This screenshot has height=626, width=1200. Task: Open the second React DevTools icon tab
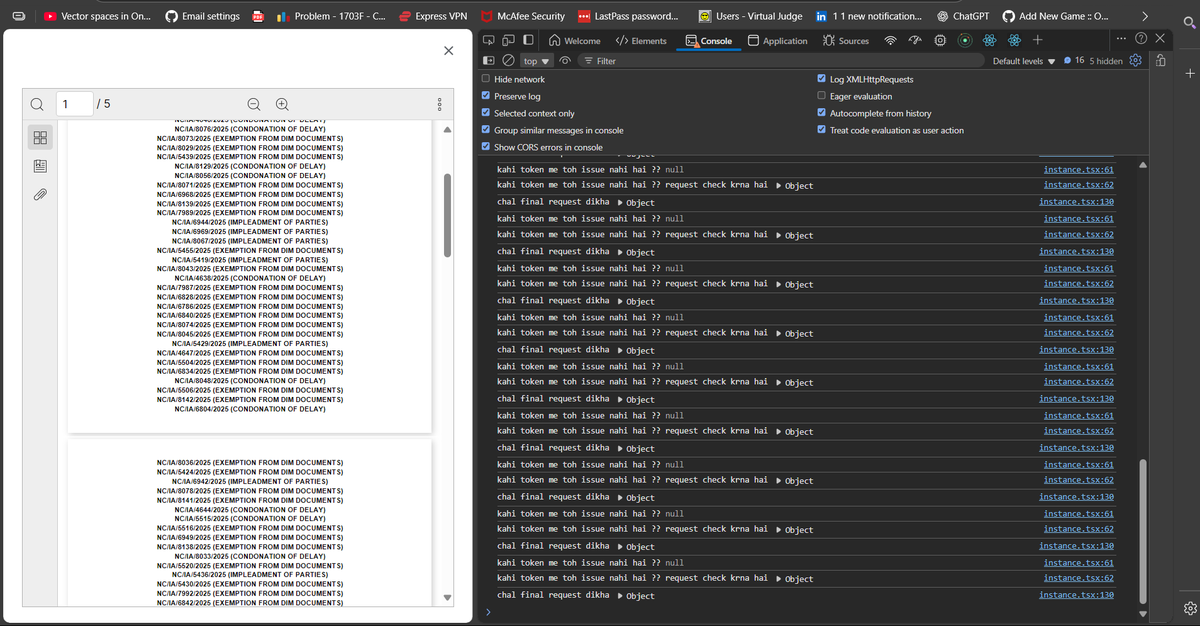tap(1014, 41)
